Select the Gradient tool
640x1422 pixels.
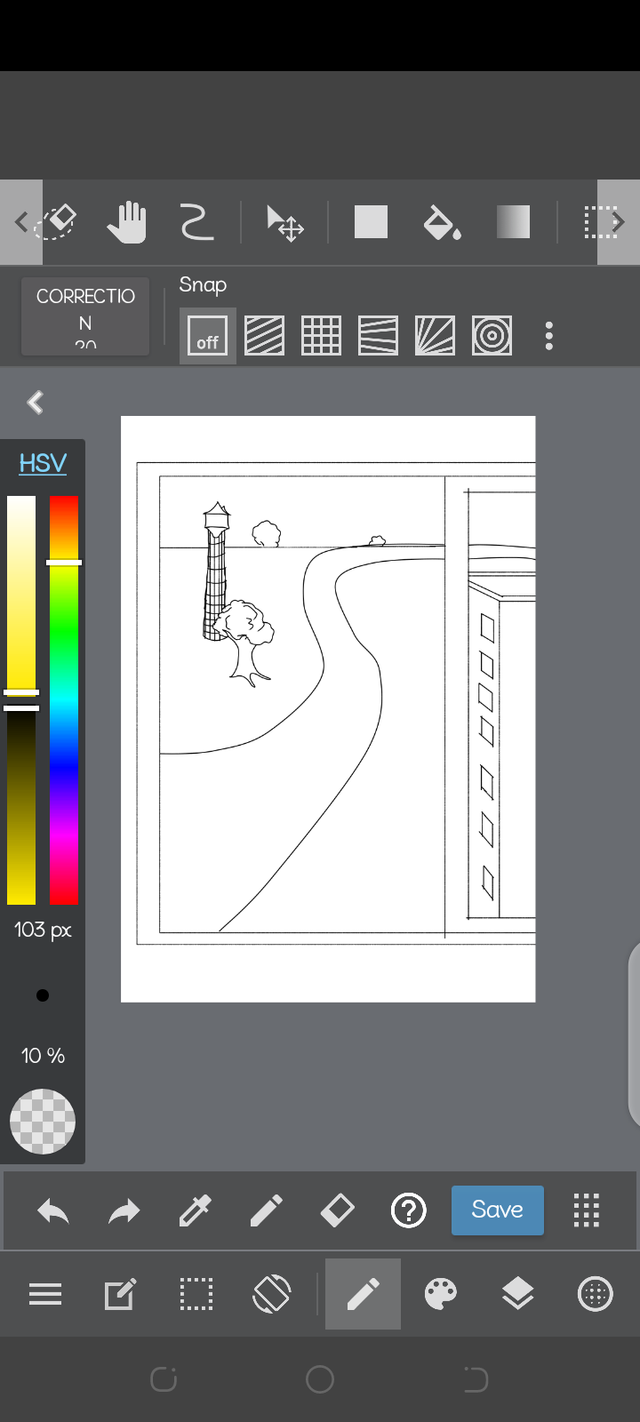click(x=513, y=222)
